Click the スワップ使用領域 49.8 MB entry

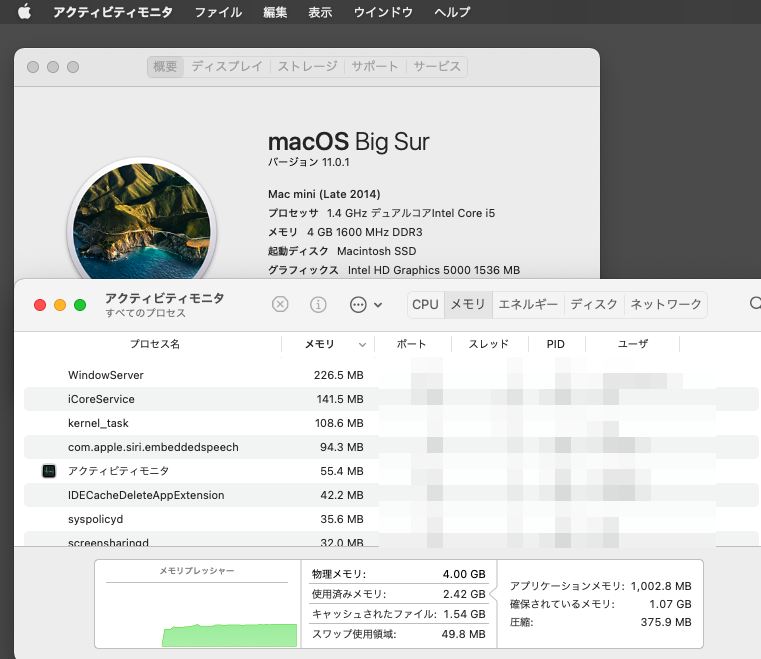pos(398,634)
